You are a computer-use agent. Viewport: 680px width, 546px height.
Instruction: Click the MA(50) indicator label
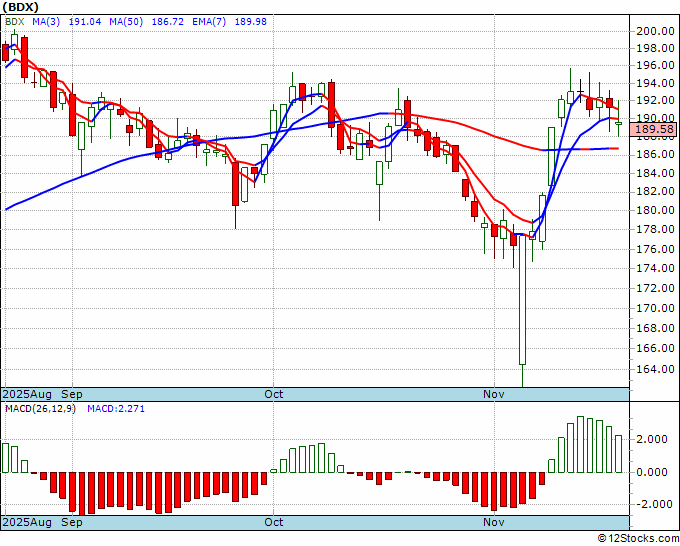pyautogui.click(x=126, y=22)
